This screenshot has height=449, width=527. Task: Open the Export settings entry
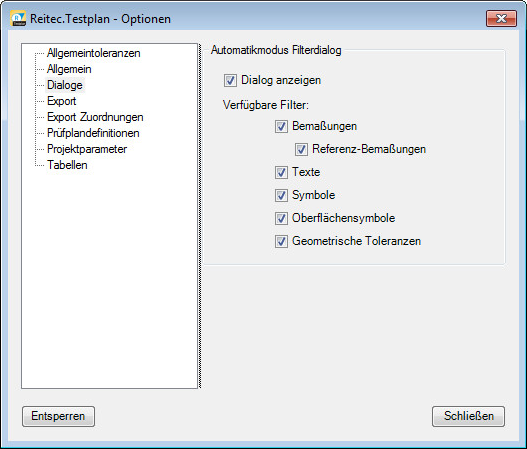pyautogui.click(x=62, y=101)
